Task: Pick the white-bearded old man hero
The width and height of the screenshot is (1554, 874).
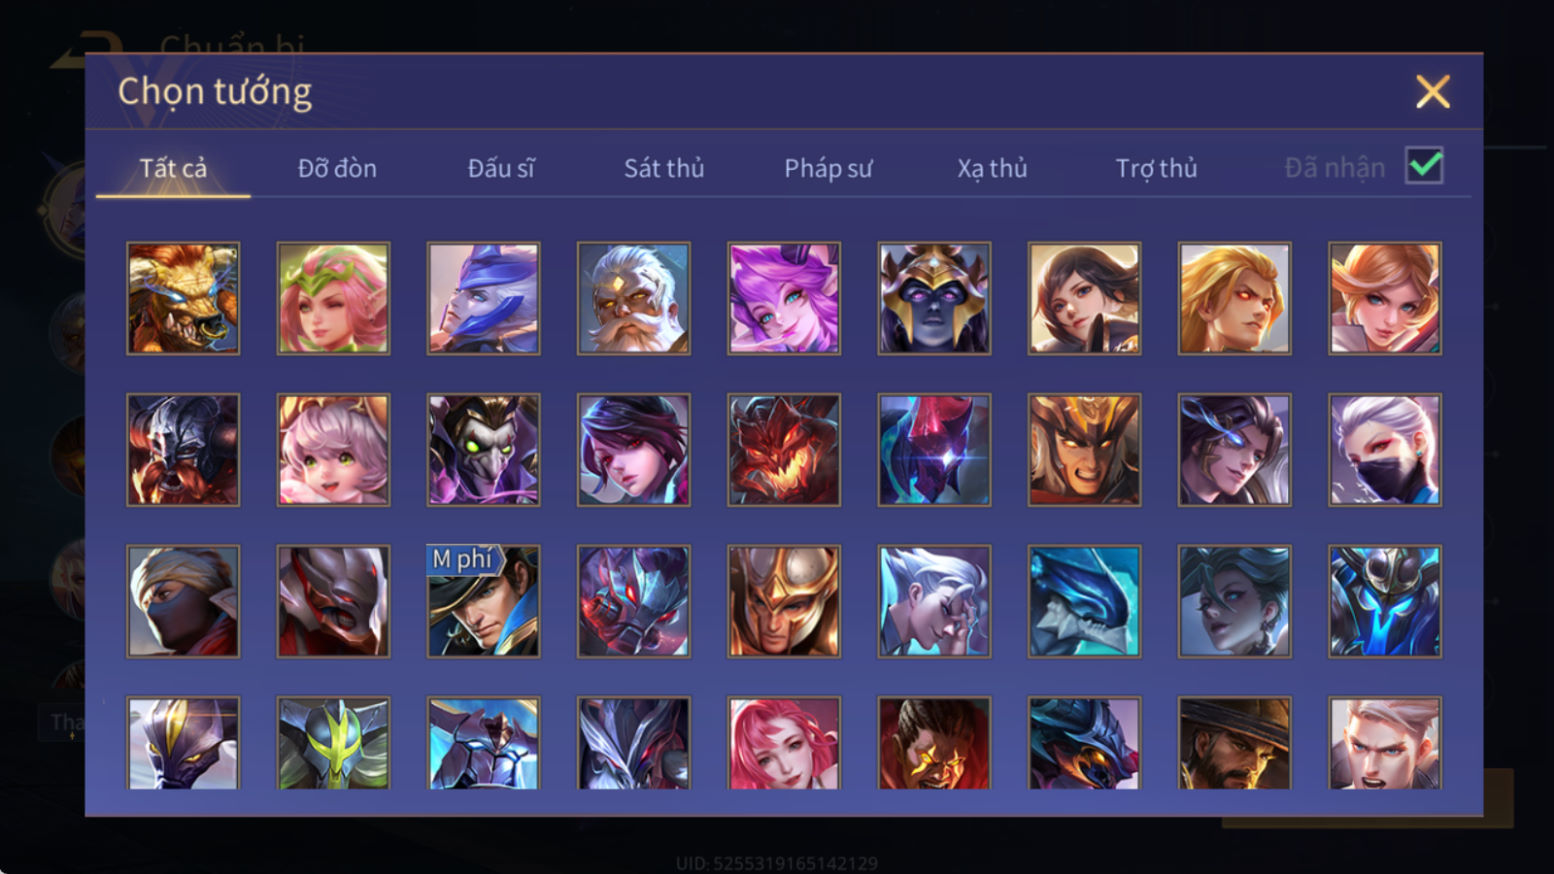Action: [633, 298]
